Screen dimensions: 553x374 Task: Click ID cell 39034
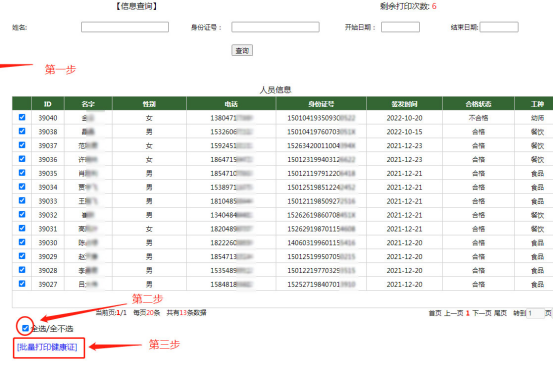click(48, 187)
